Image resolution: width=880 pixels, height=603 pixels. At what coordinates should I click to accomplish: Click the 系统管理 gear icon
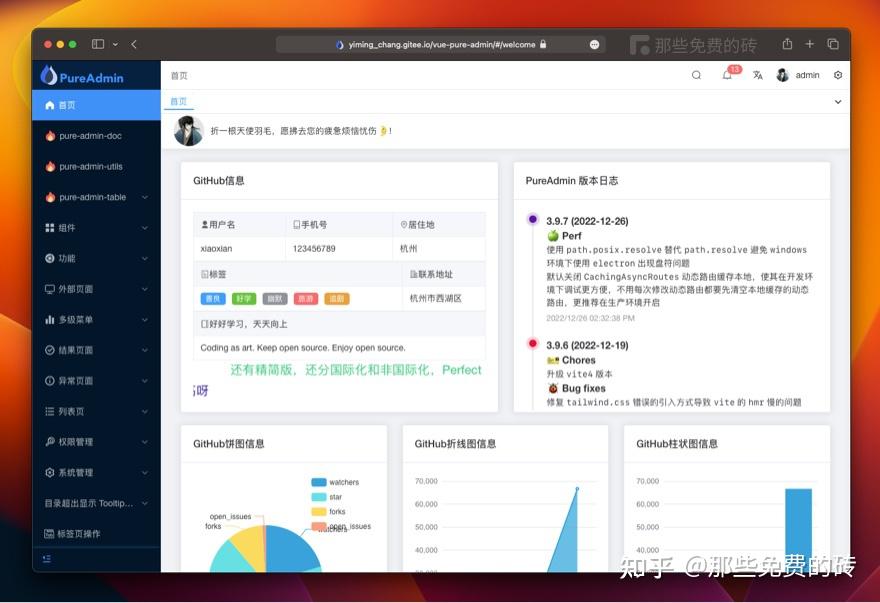[x=49, y=472]
